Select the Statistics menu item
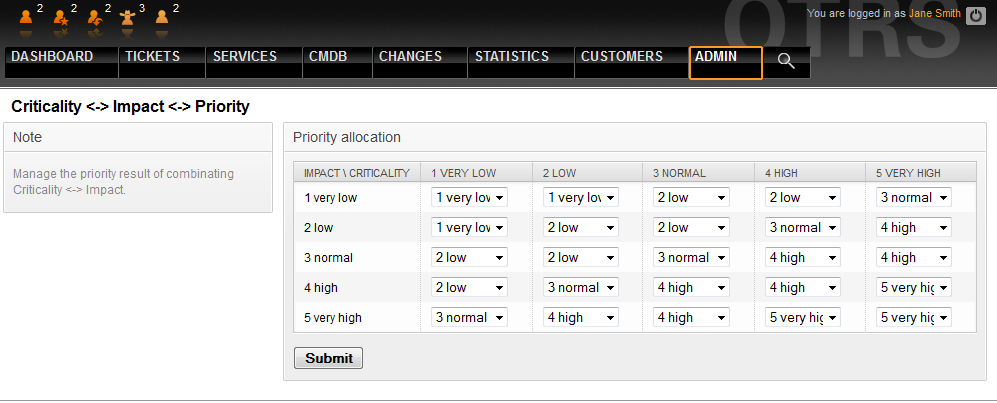 point(511,57)
